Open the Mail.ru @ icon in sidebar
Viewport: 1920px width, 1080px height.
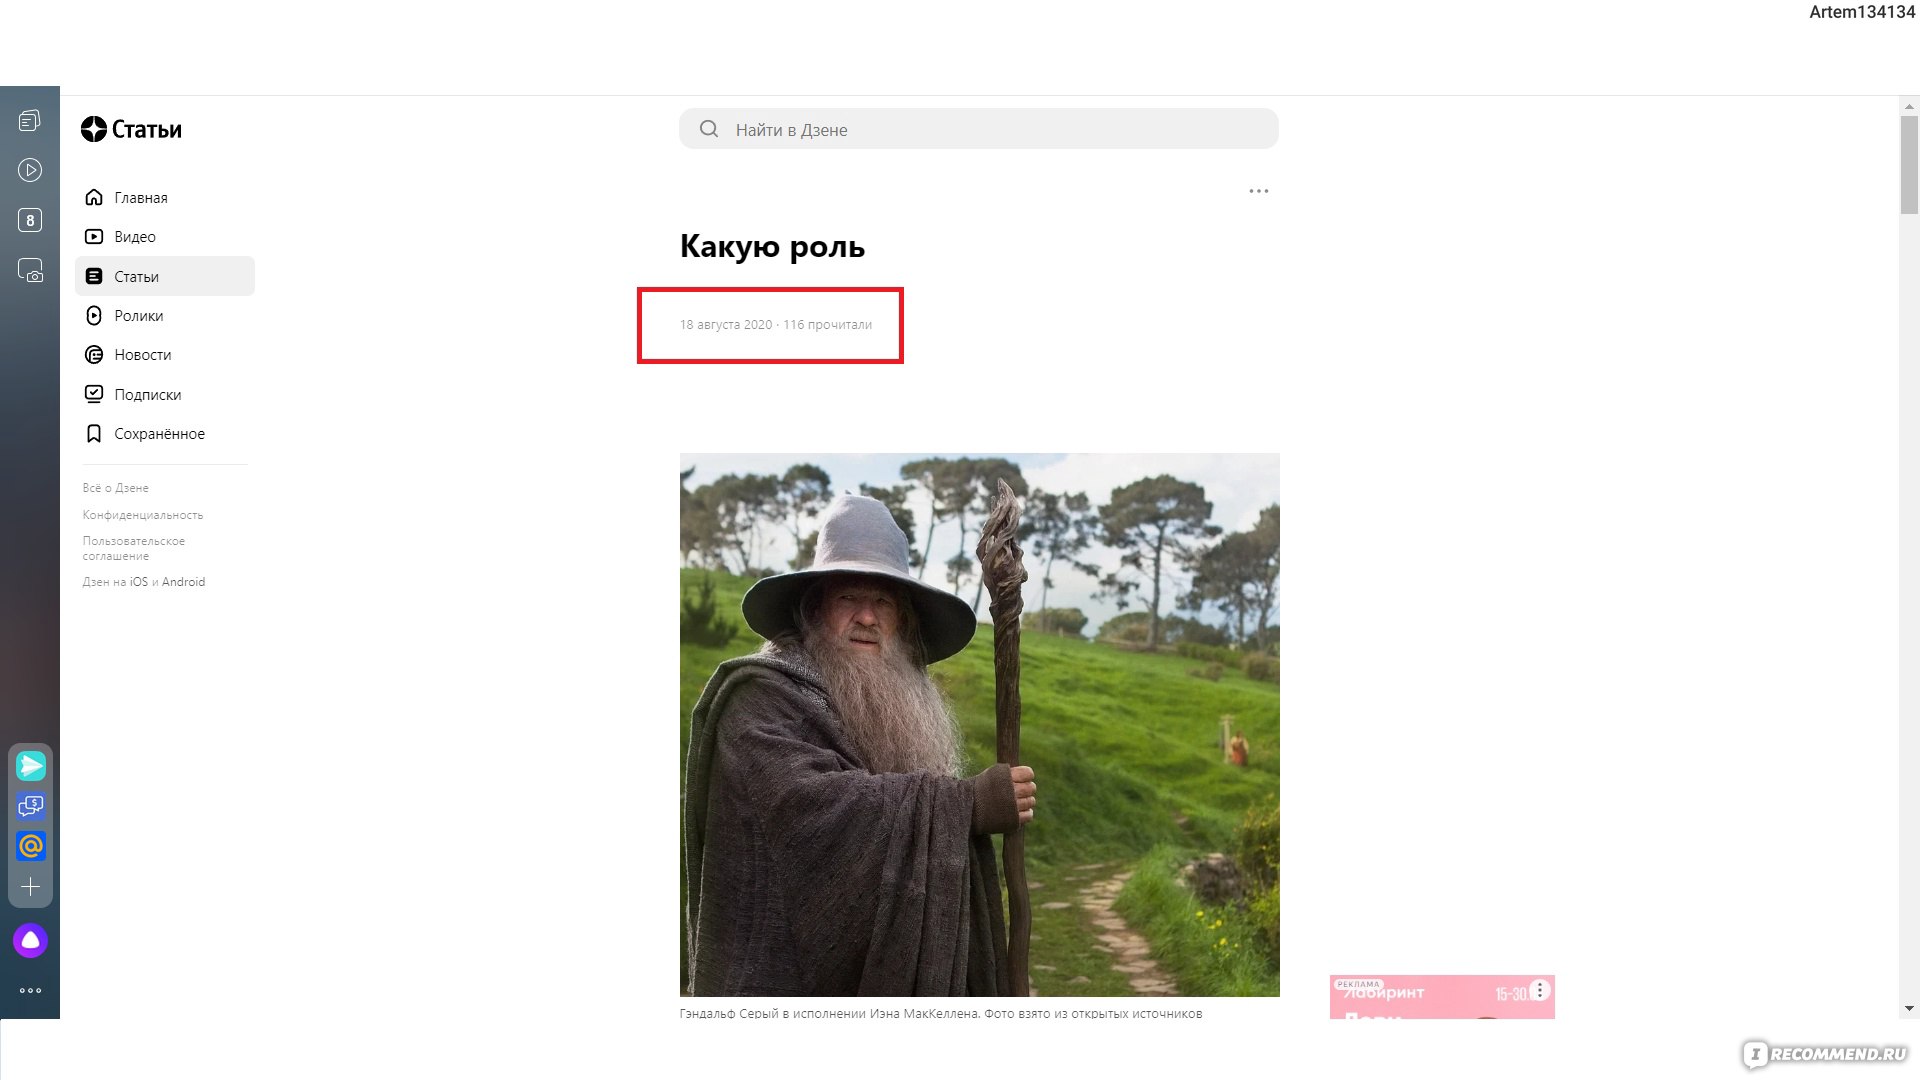[31, 846]
